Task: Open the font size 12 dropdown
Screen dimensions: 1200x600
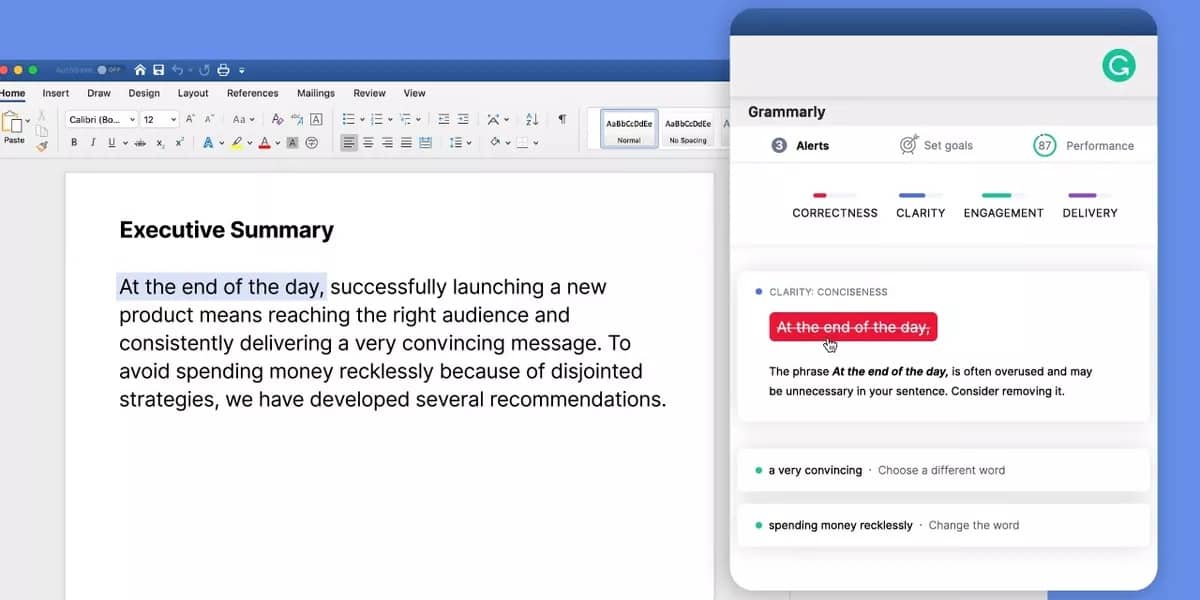Action: (x=159, y=119)
